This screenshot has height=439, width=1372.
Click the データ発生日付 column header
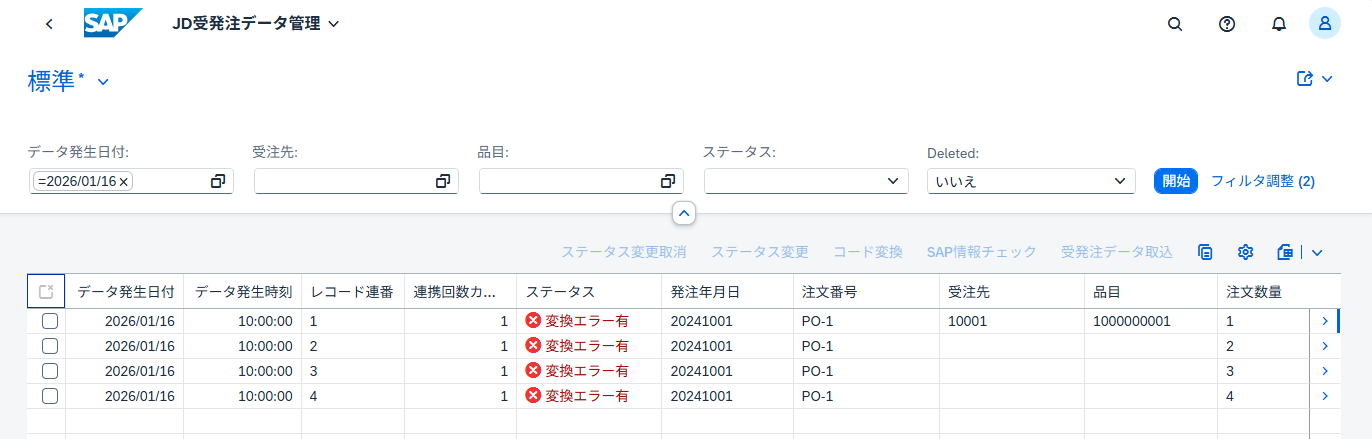click(125, 292)
